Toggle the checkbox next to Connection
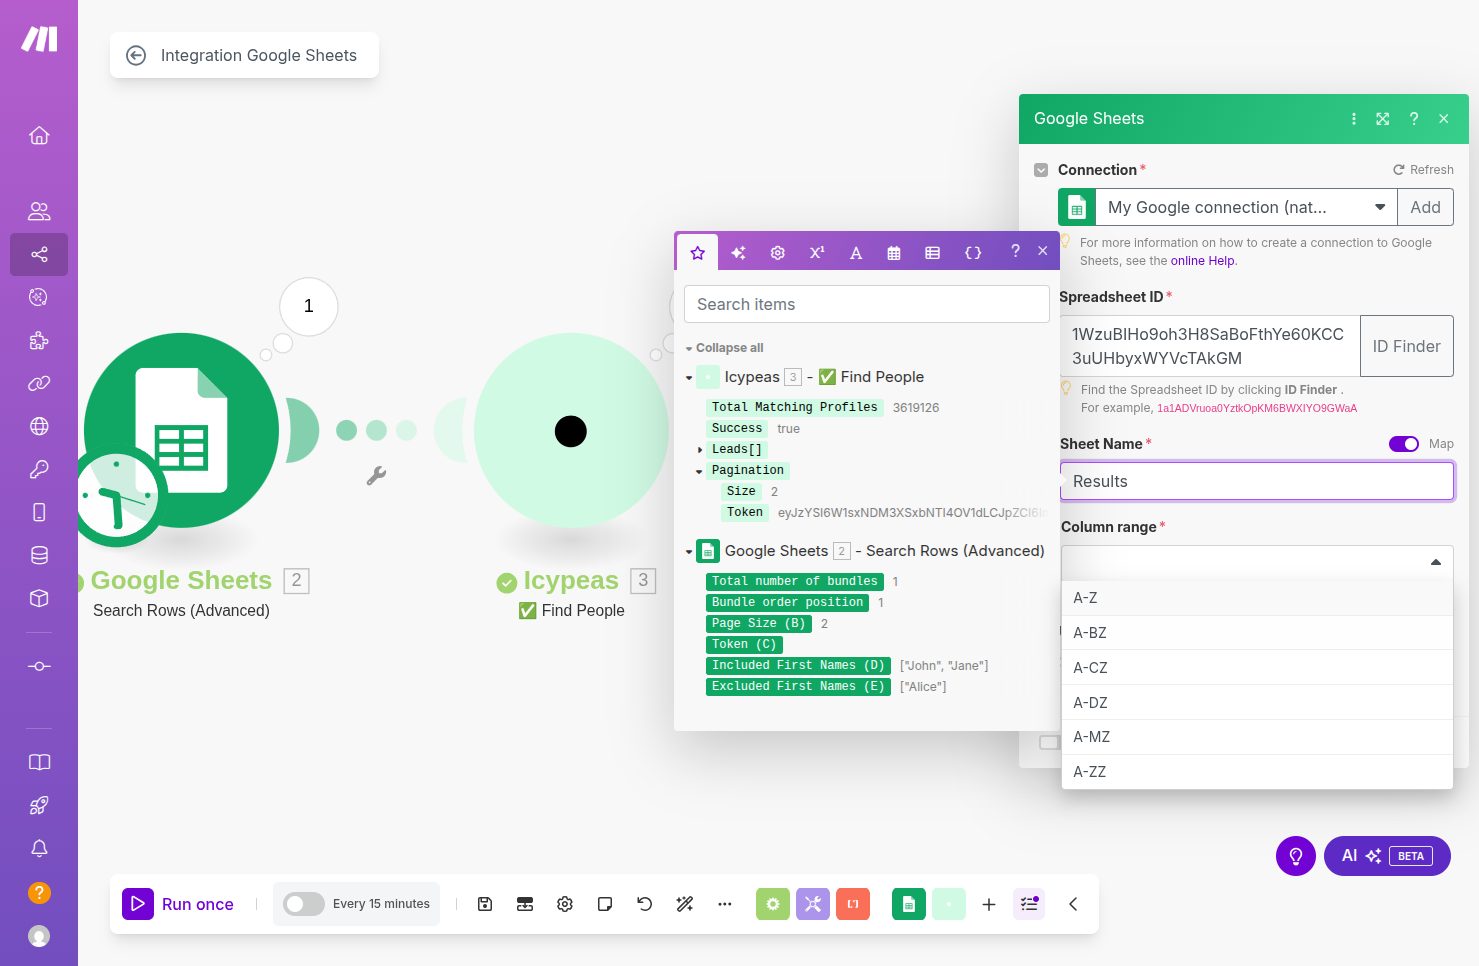 click(1041, 170)
